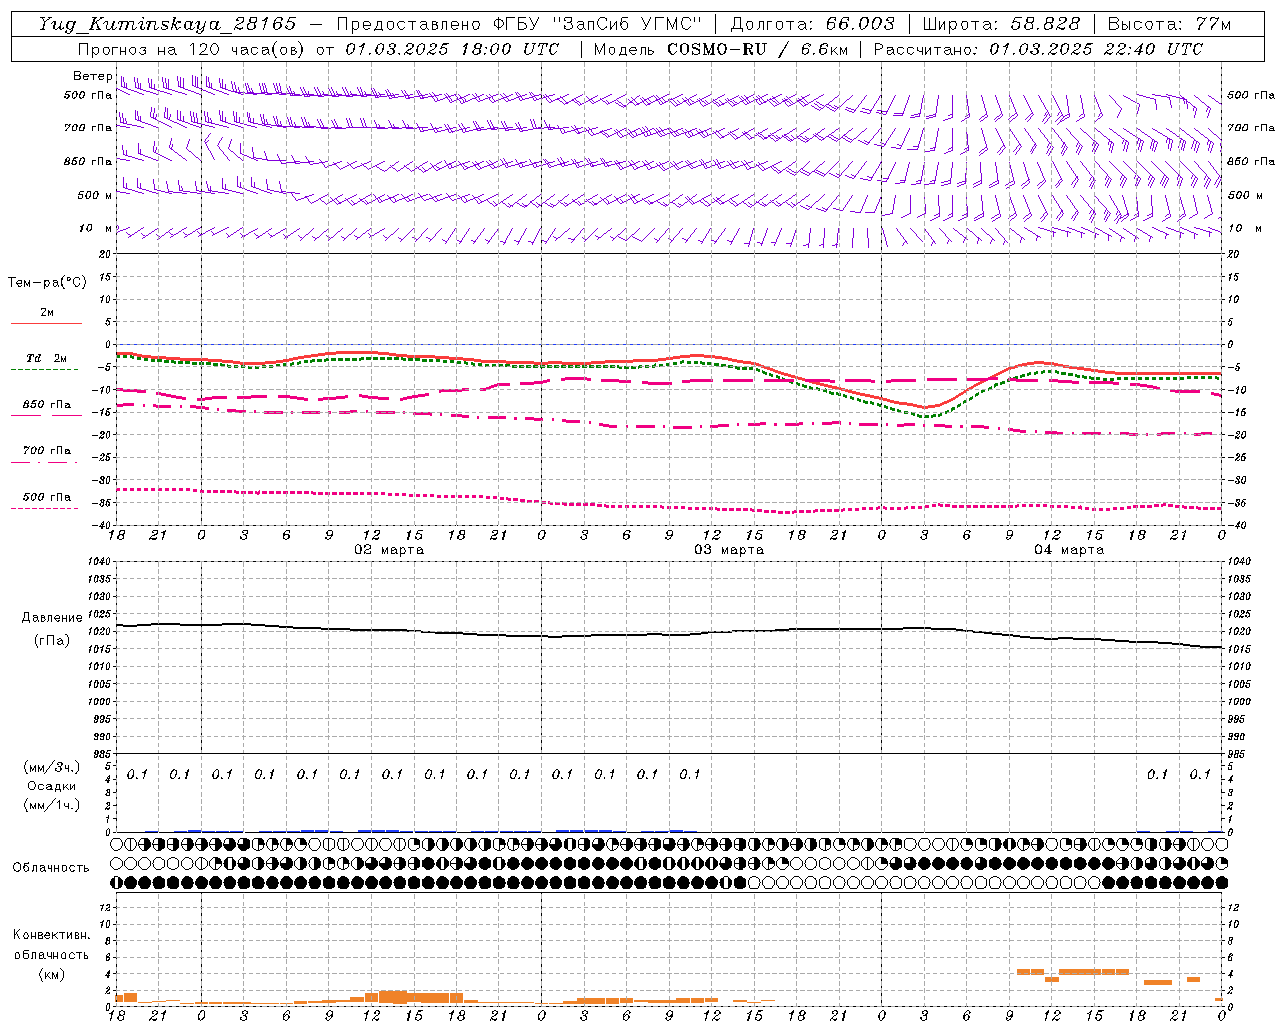The image size is (1280, 1024).
Task: Click the '700 гПа' temperature legend label
Action: pyautogui.click(x=47, y=450)
